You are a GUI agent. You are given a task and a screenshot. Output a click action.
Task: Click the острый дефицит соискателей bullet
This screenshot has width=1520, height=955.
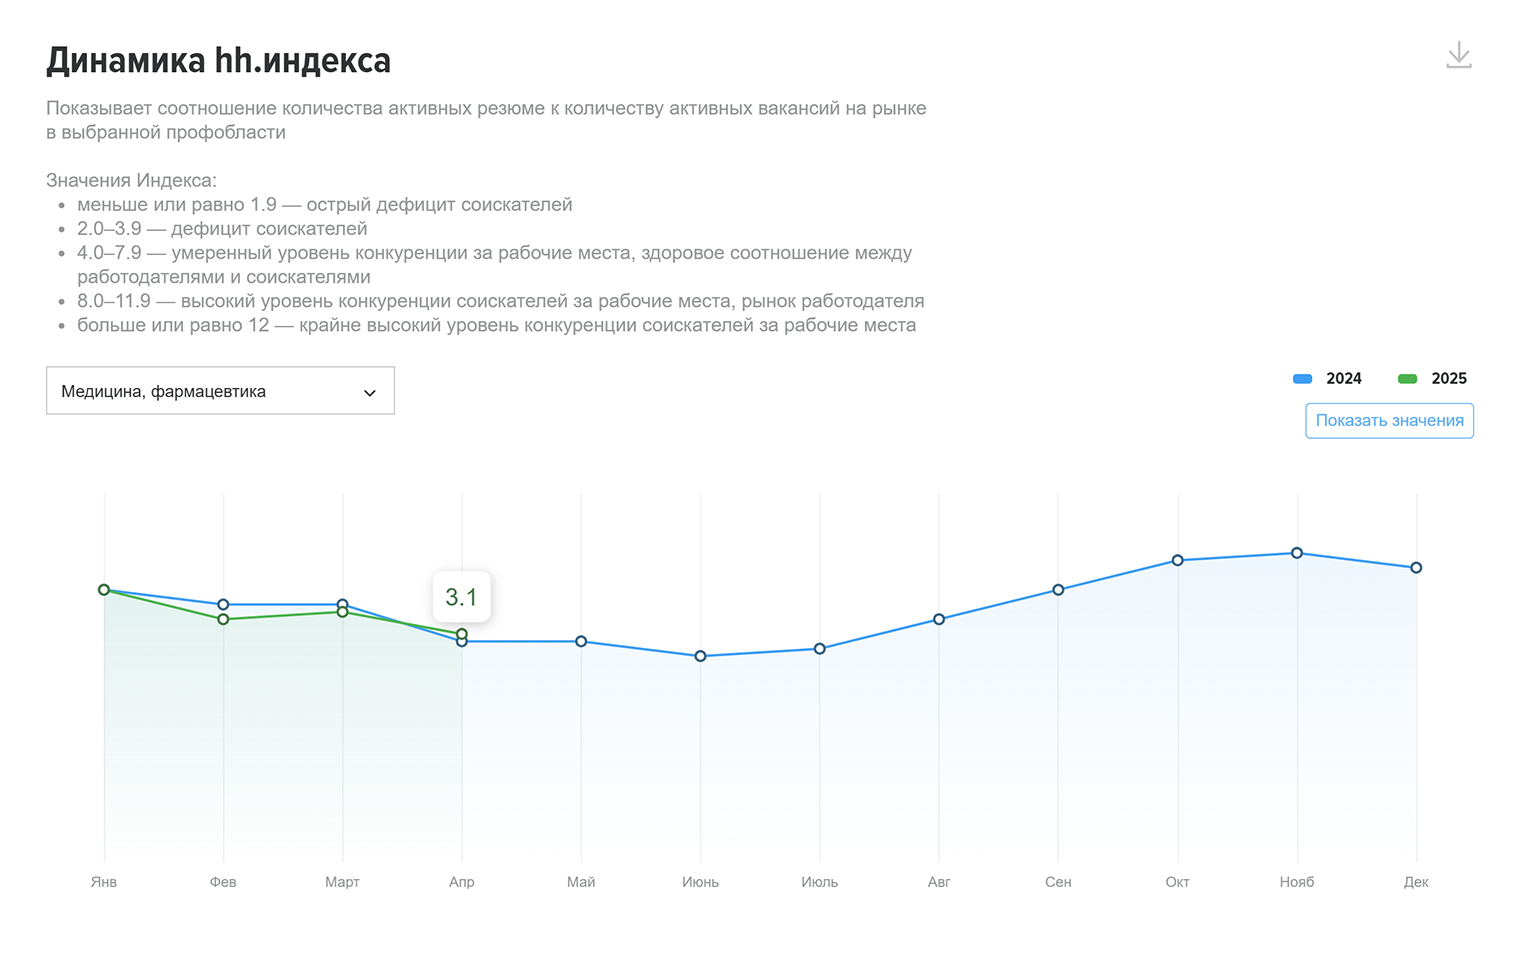tap(325, 205)
